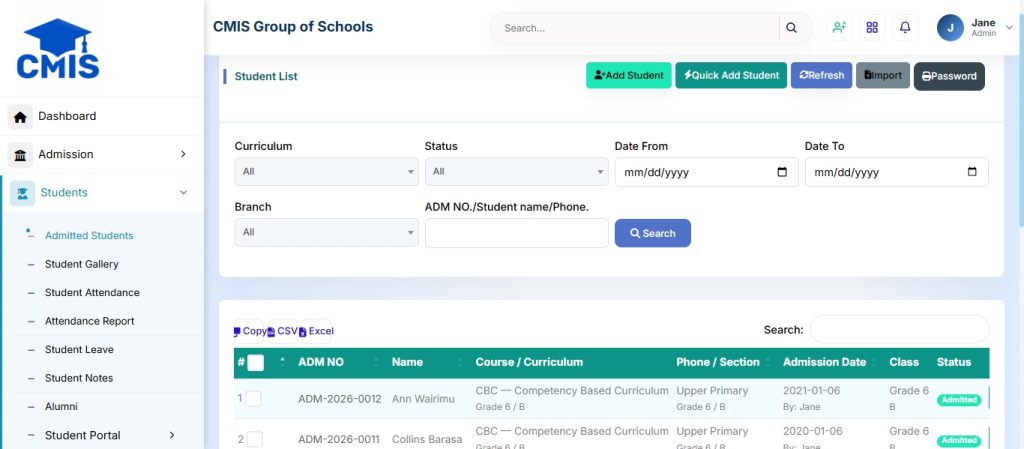Click ADM-2026-0012 cell
1024x449 pixels.
pyautogui.click(x=340, y=399)
